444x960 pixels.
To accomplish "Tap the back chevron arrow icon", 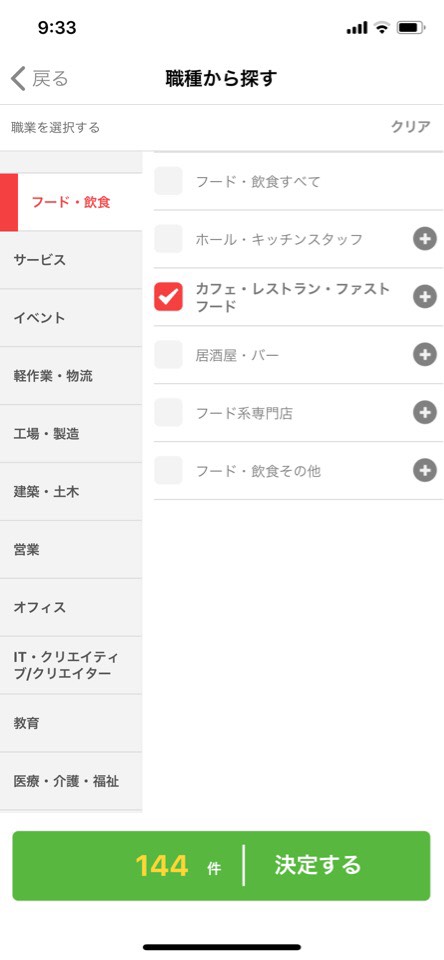I will click(x=18, y=79).
